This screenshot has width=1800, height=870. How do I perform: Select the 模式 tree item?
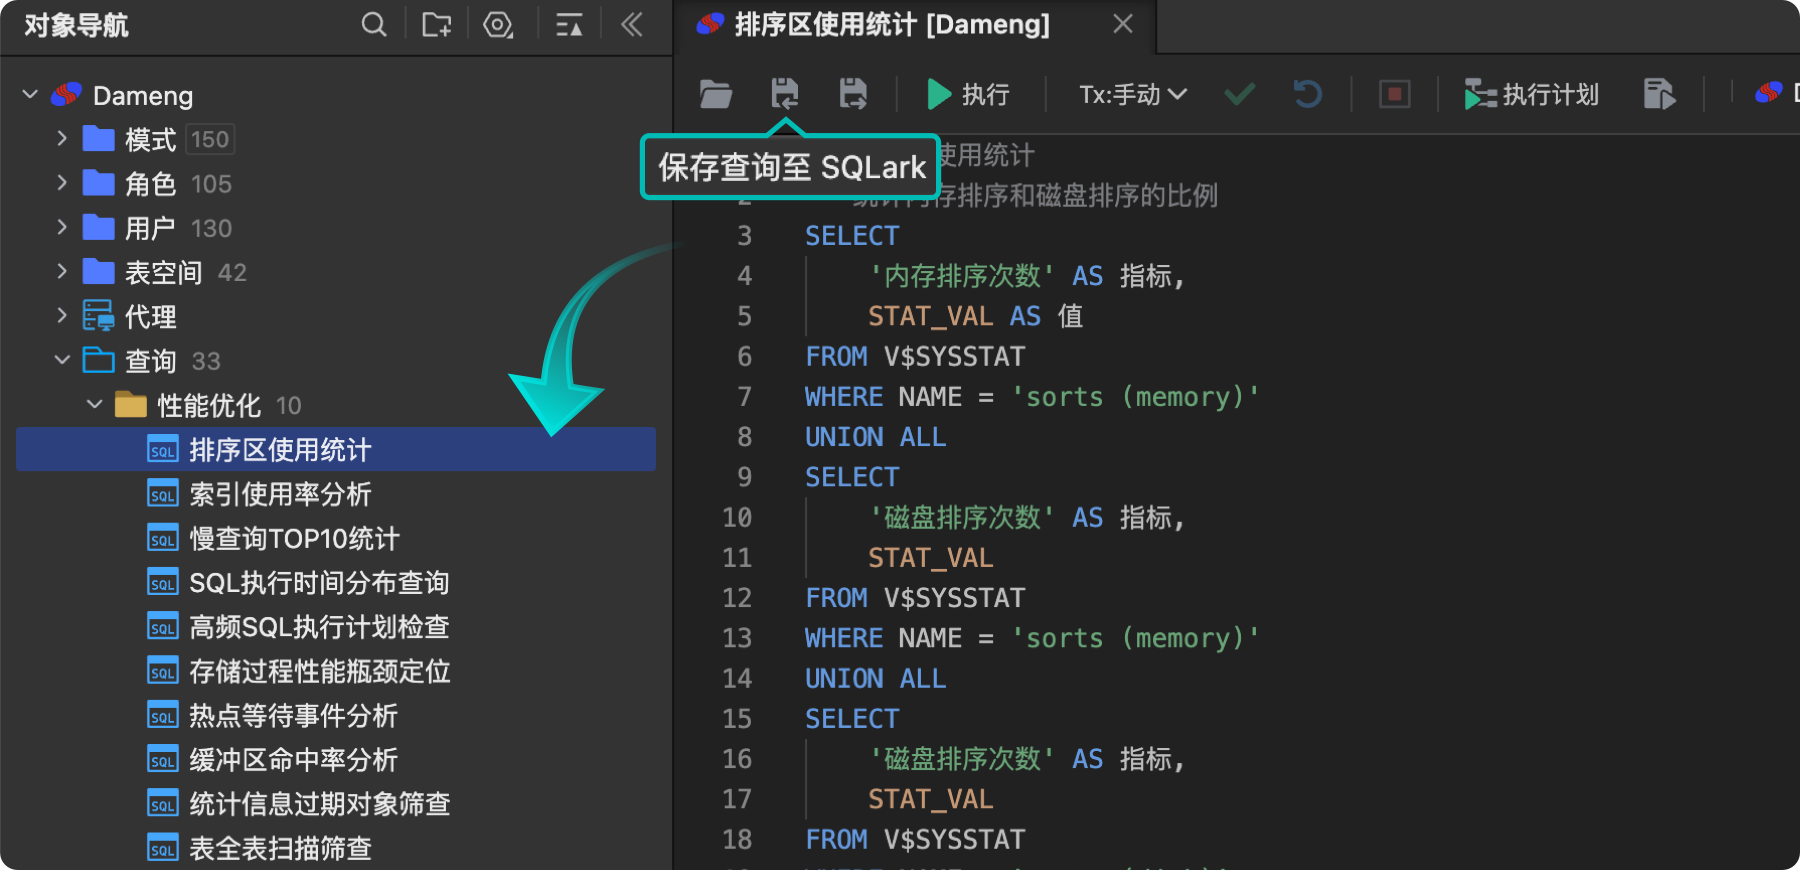[x=151, y=140]
